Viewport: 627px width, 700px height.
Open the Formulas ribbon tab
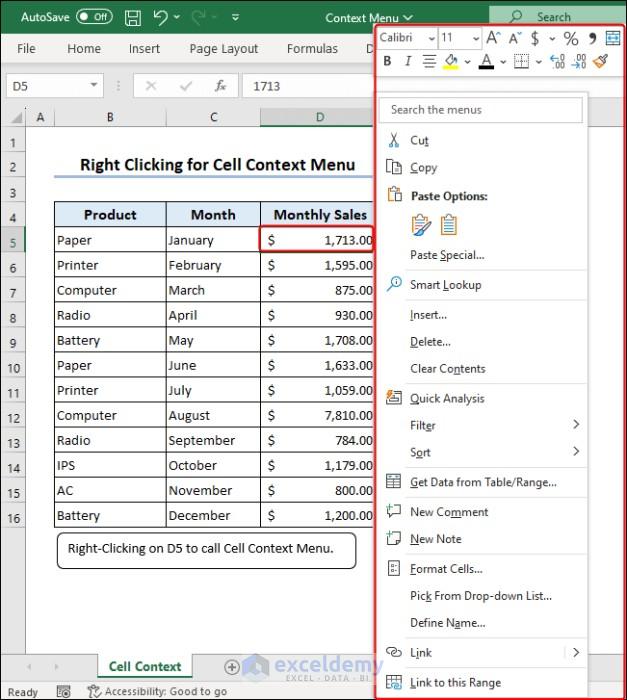(312, 49)
